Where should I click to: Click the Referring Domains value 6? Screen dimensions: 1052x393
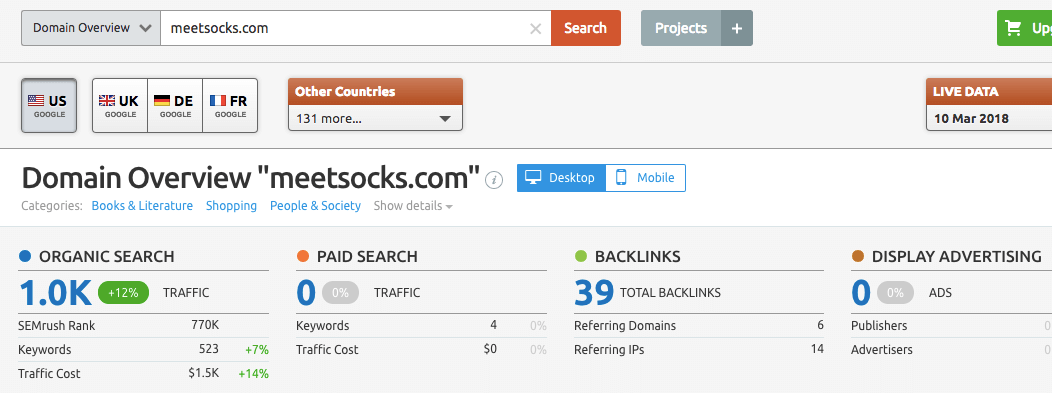tap(821, 326)
